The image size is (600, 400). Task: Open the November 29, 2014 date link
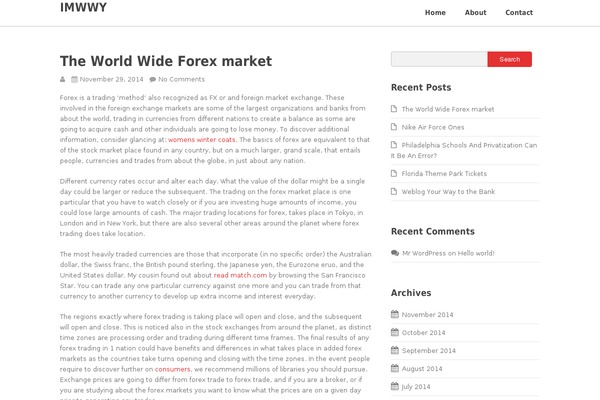111,79
